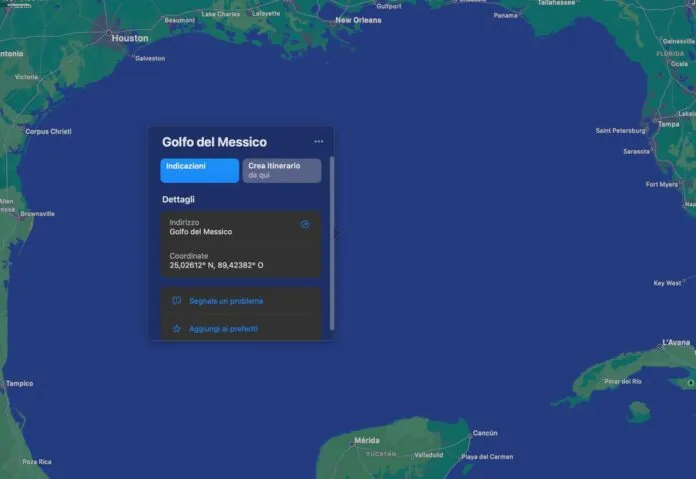This screenshot has width=696, height=479.
Task: Click the Fort Myers map label
Action: tap(661, 184)
